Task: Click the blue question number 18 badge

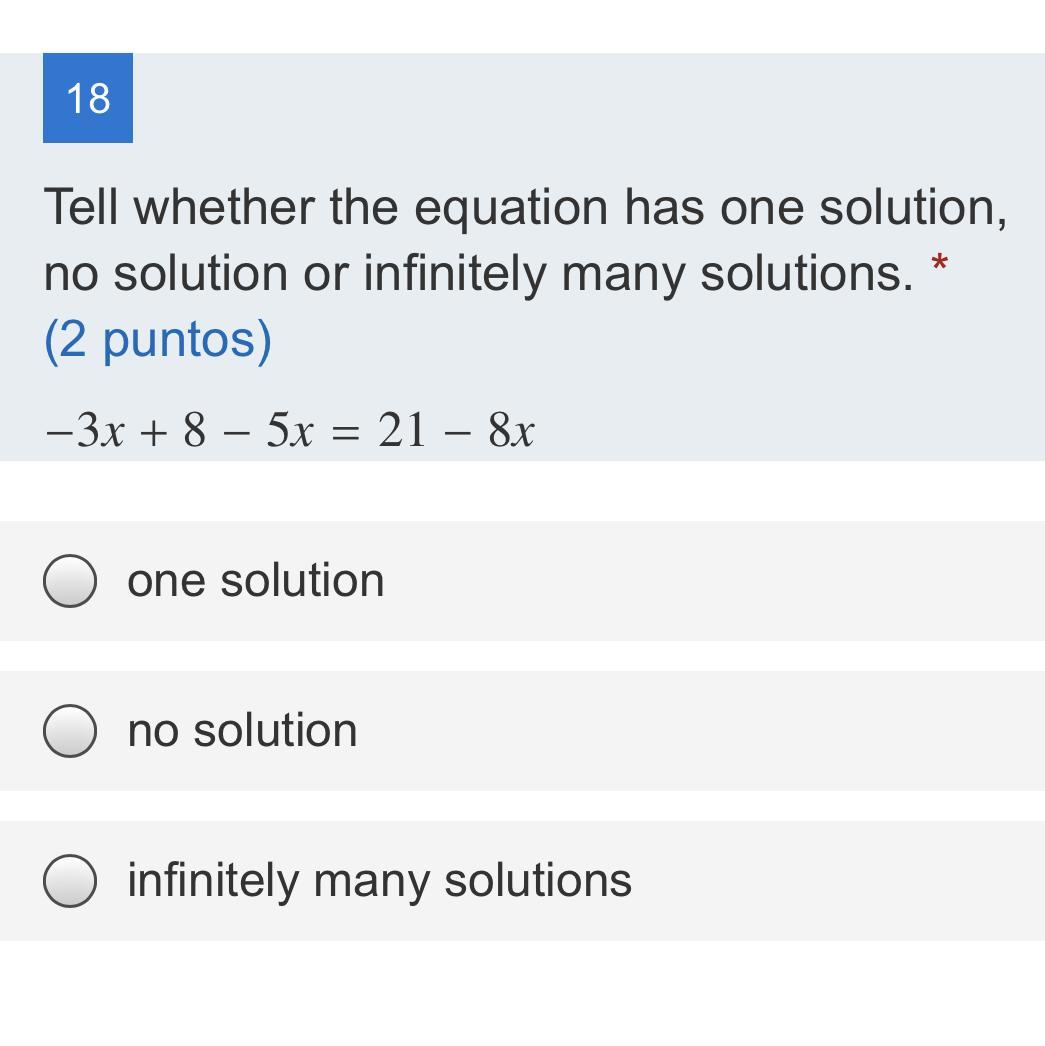Action: point(88,98)
